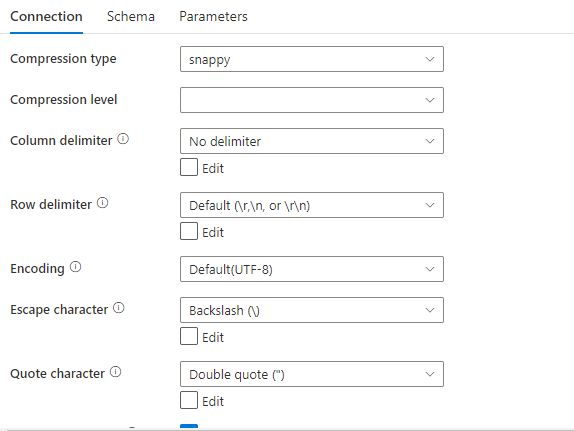This screenshot has width=574, height=431.
Task: Click the Encoding info icon
Action: click(x=75, y=267)
